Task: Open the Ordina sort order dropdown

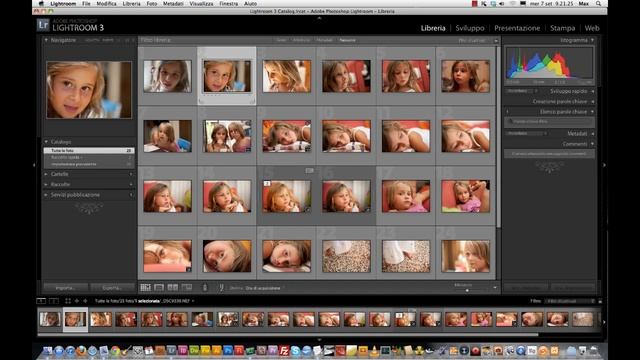Action: point(263,288)
